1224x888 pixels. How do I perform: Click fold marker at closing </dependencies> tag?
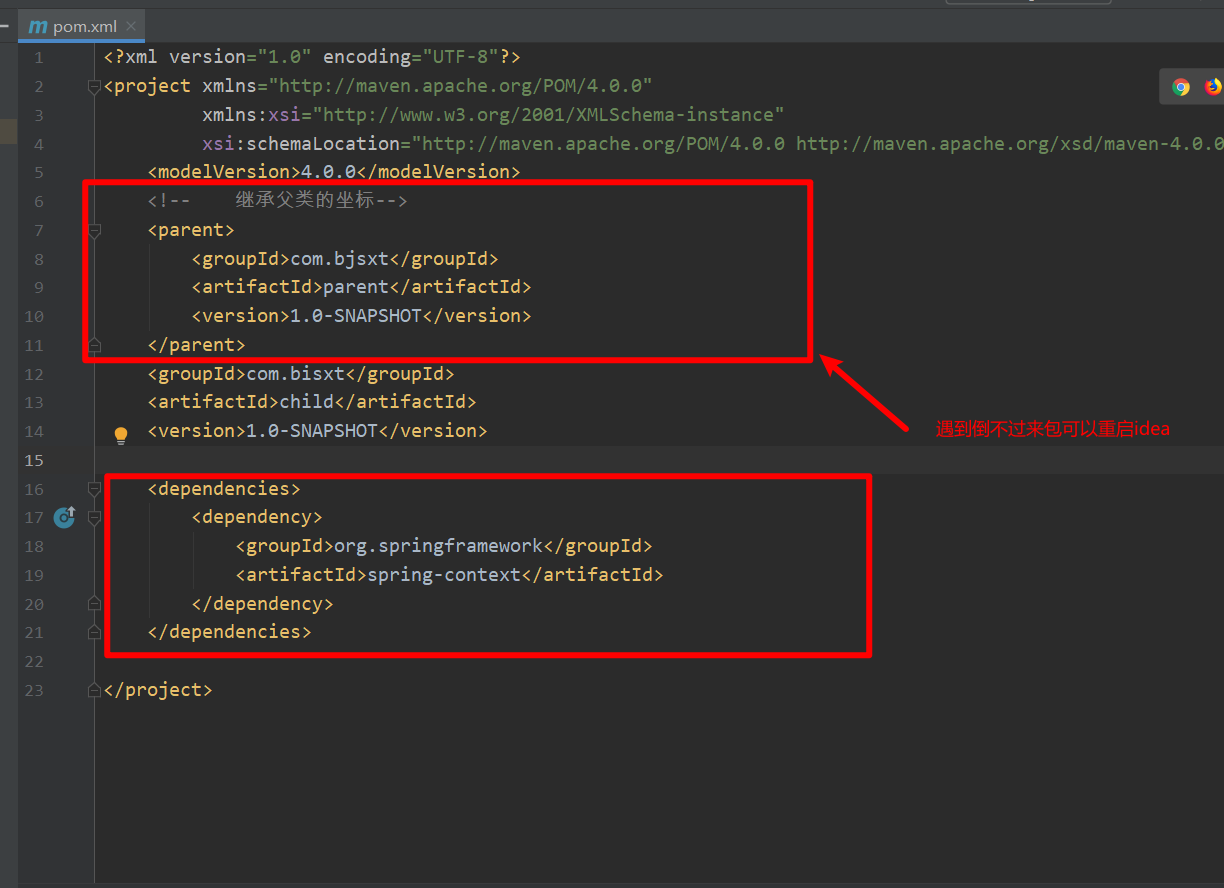tap(94, 632)
